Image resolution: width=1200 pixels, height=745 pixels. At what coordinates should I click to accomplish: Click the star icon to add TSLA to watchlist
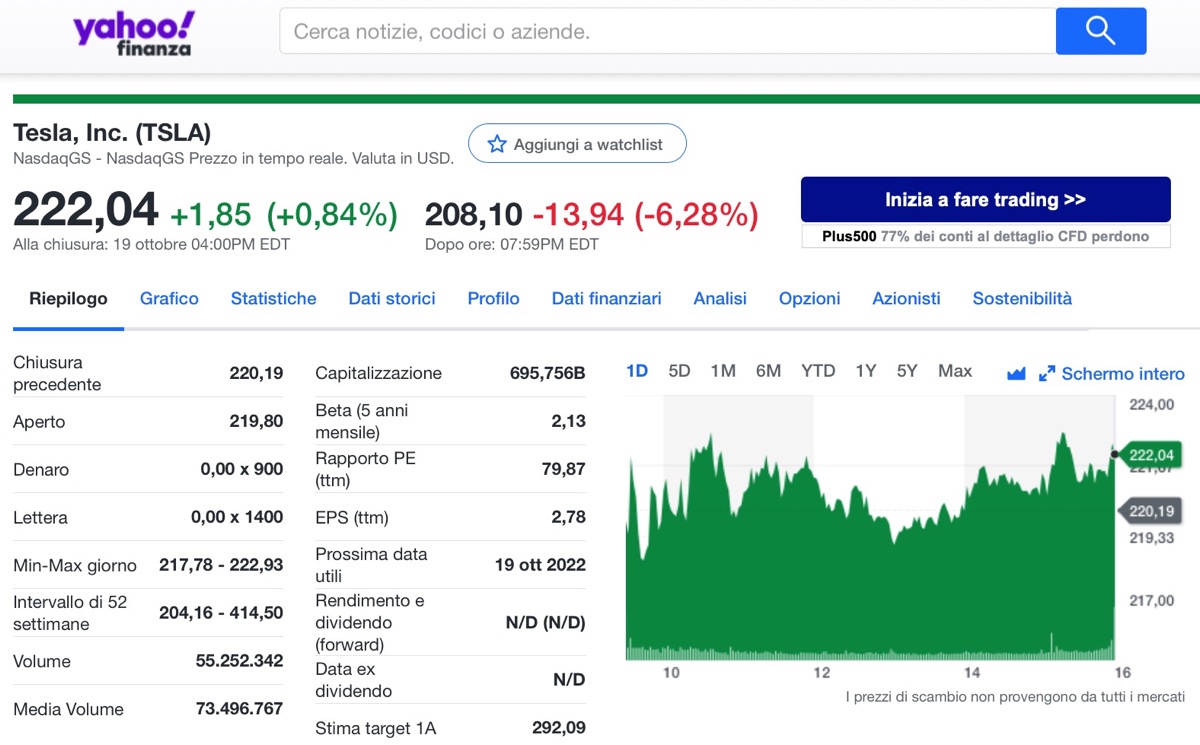coord(497,143)
